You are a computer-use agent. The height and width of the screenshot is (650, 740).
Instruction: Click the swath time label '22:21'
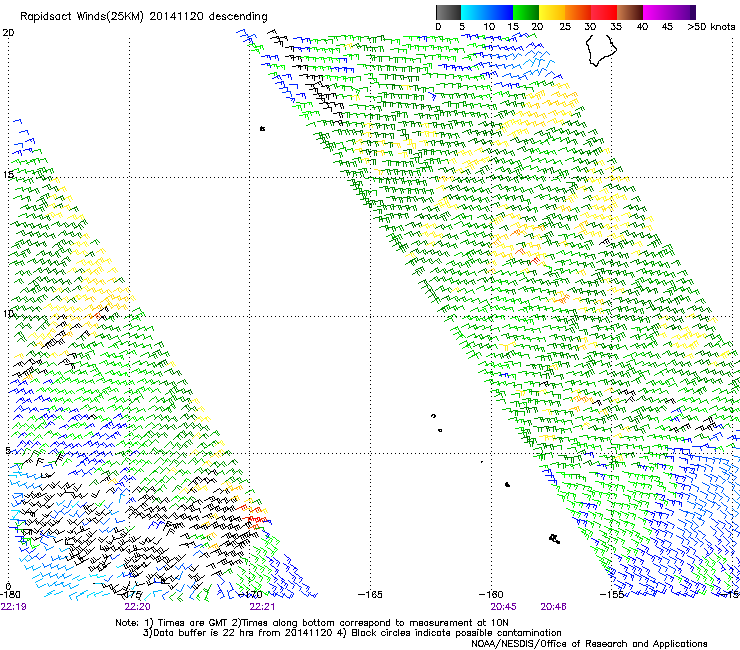point(262,607)
